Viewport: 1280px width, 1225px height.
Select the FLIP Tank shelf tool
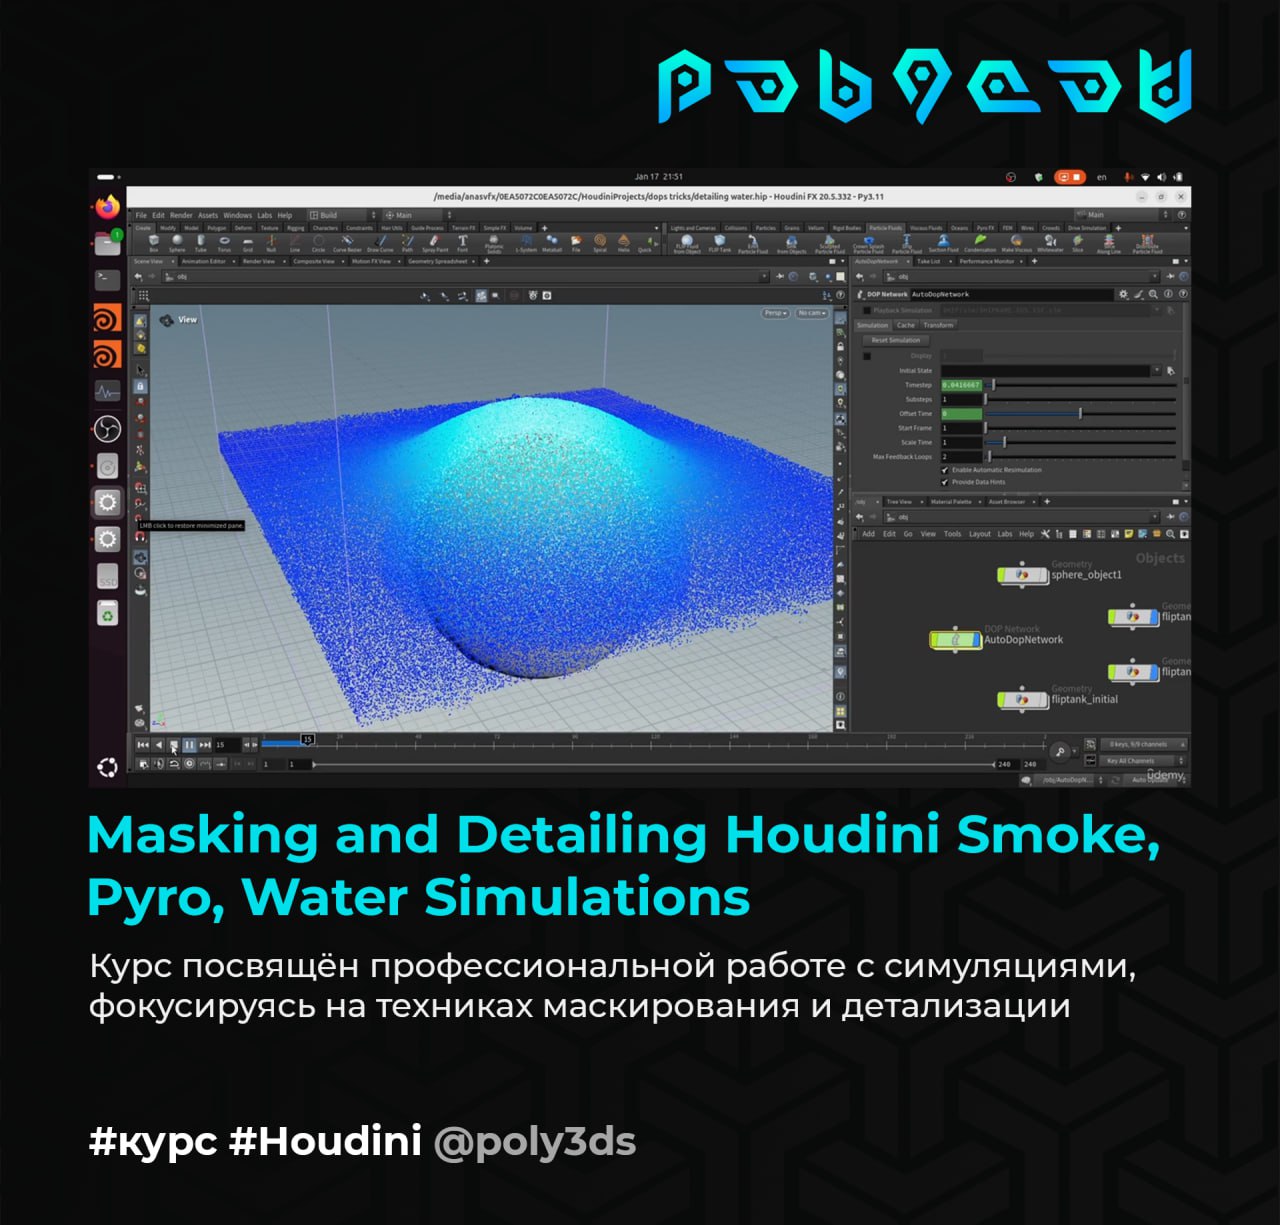click(720, 243)
